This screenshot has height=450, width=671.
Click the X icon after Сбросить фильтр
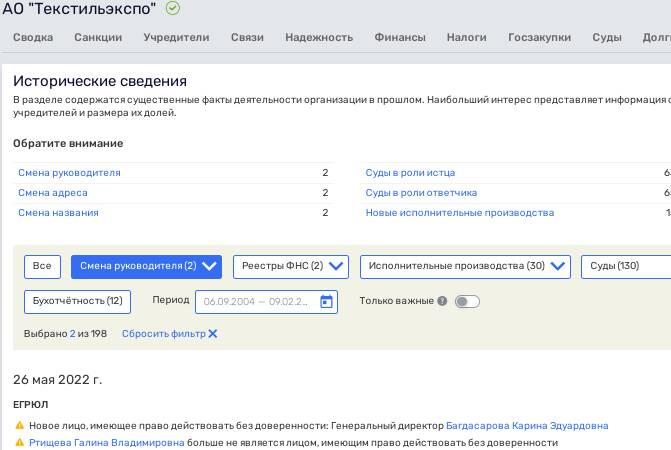[x=213, y=334]
